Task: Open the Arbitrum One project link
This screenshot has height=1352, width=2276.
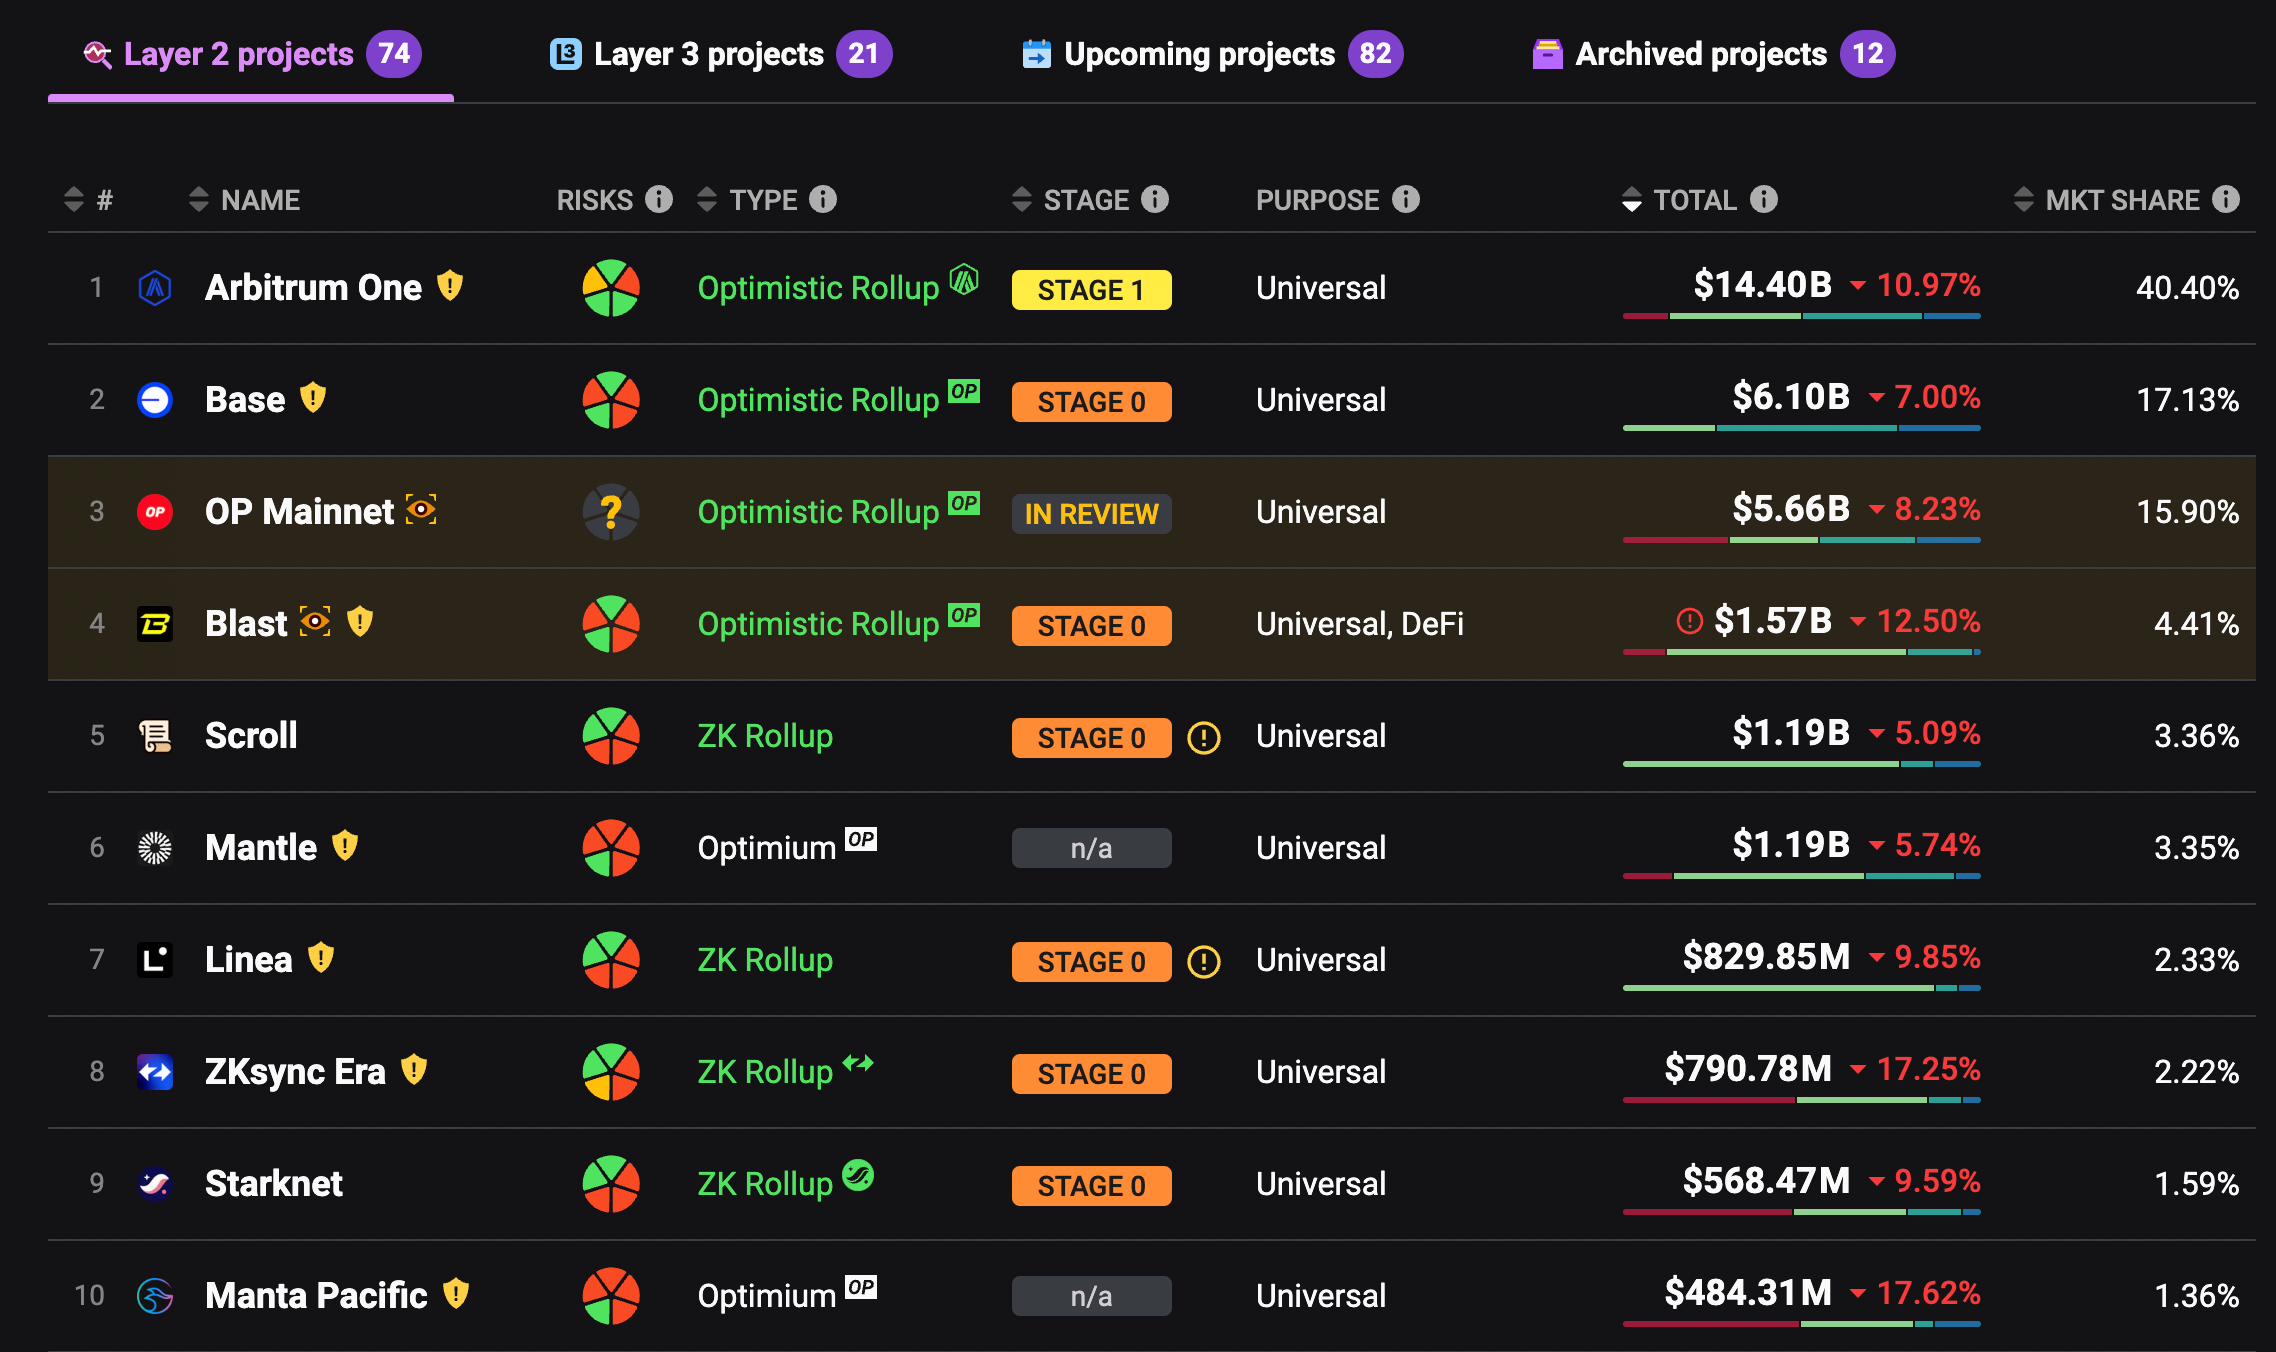Action: [x=313, y=288]
